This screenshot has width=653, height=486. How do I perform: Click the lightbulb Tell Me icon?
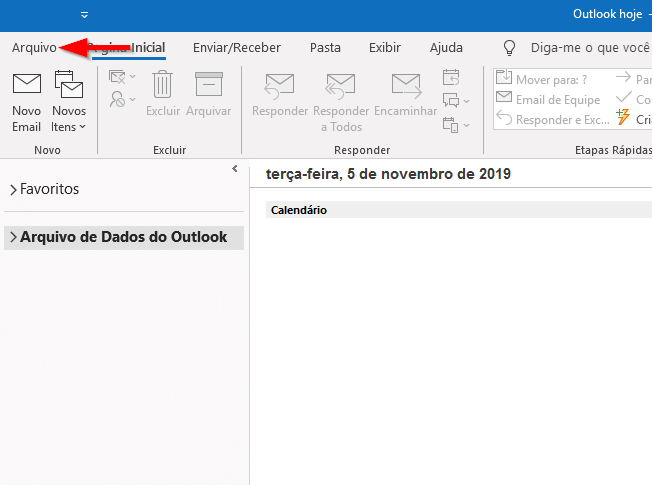tap(509, 48)
